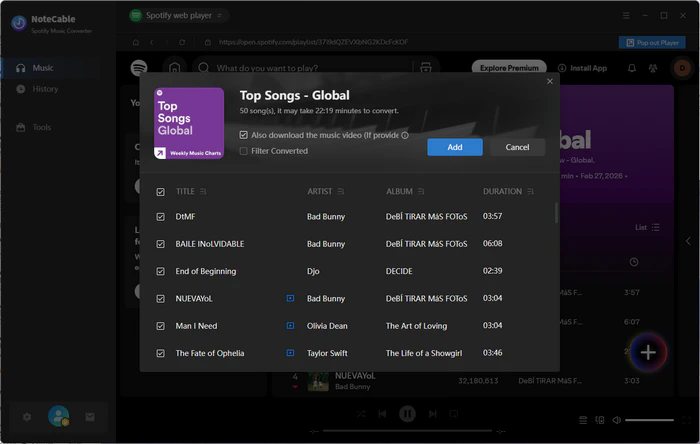Adjust the volume slider
The width and height of the screenshot is (700, 444).
pos(649,420)
